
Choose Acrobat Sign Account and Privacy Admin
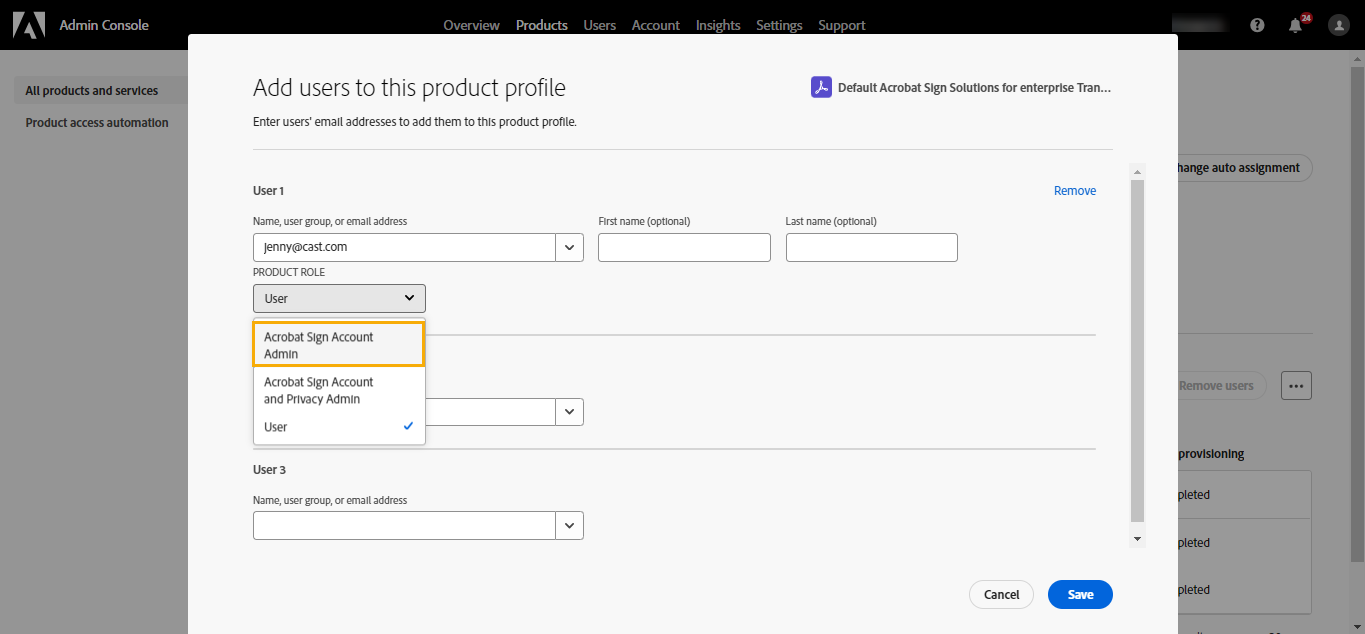tap(339, 390)
